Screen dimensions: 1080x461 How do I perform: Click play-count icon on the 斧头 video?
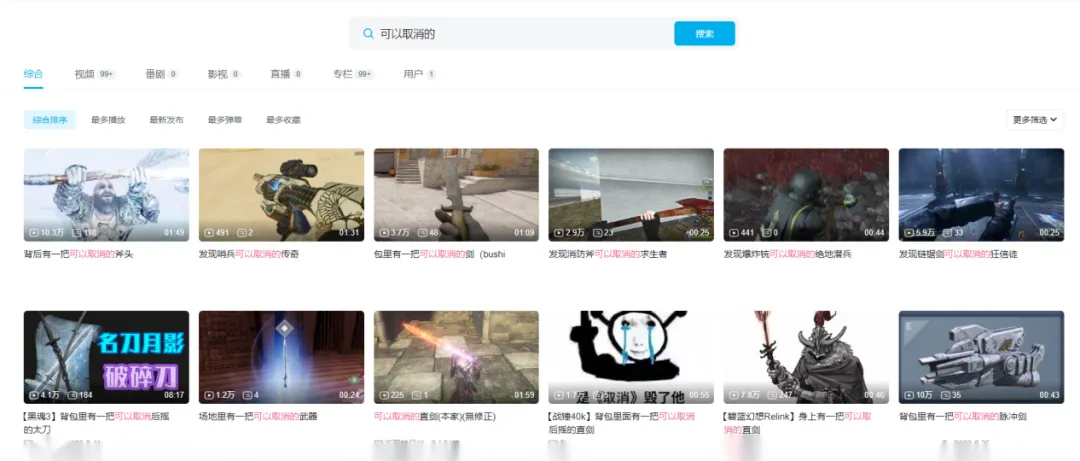(x=34, y=233)
